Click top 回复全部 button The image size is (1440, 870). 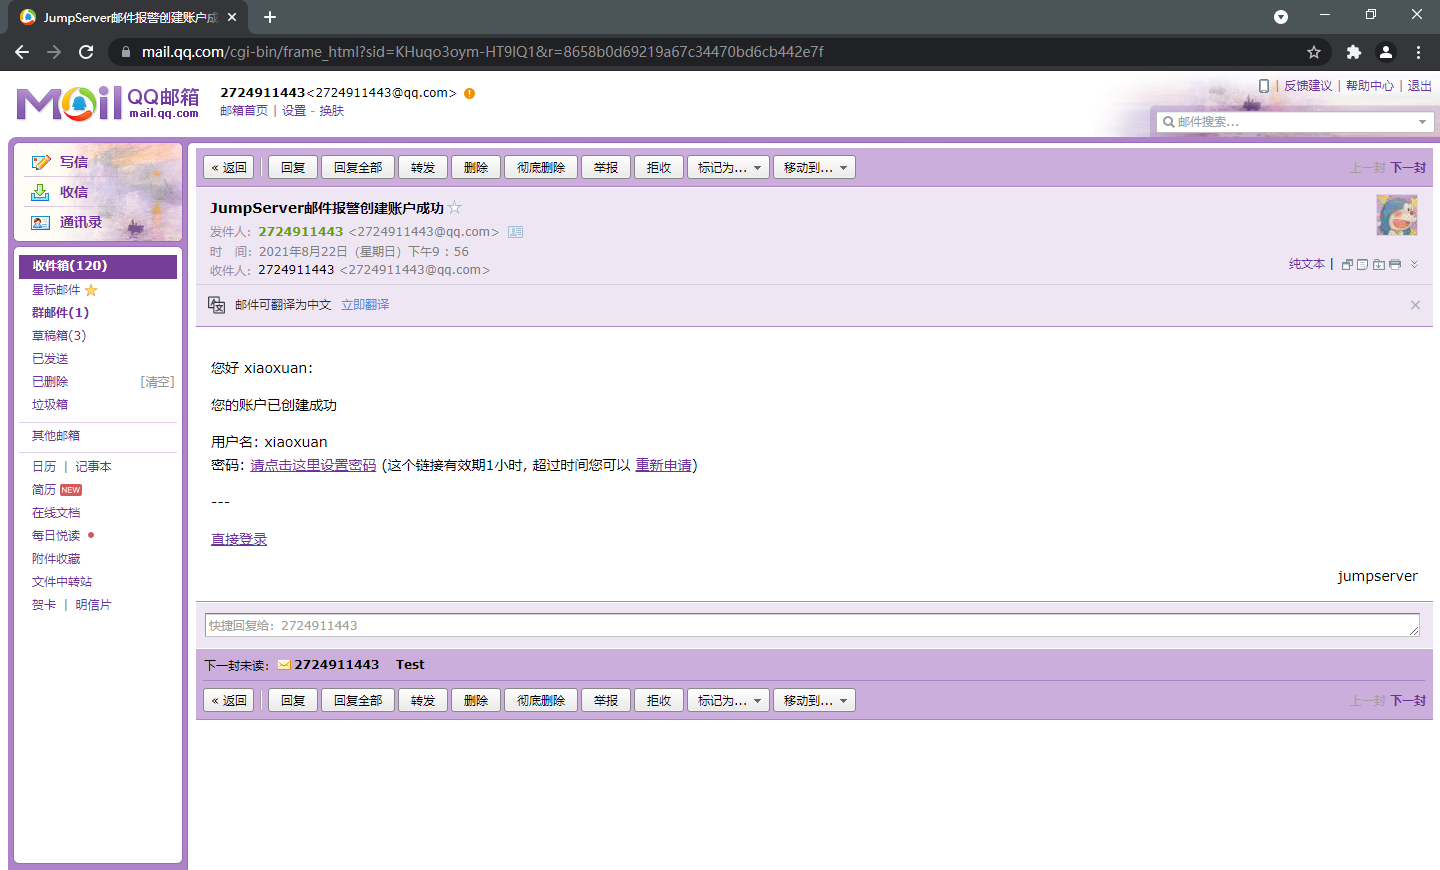tap(358, 168)
